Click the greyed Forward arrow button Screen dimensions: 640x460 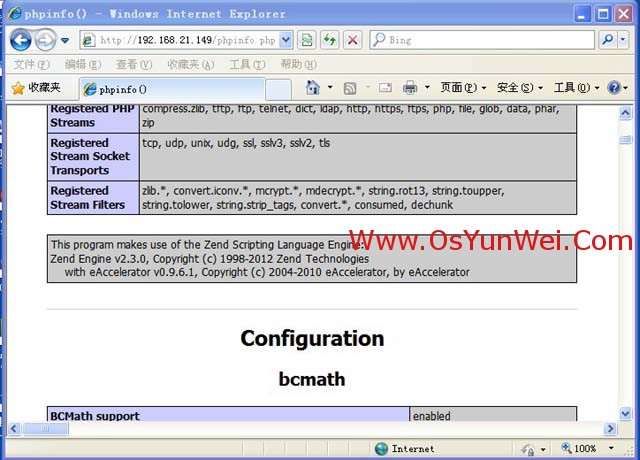(45, 40)
